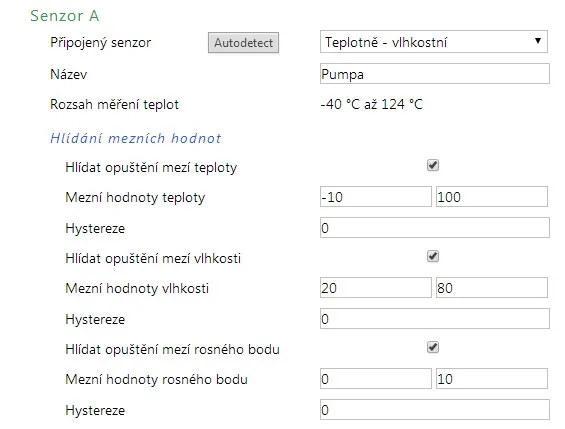Click the upper humidity limit field 80

tap(492, 287)
